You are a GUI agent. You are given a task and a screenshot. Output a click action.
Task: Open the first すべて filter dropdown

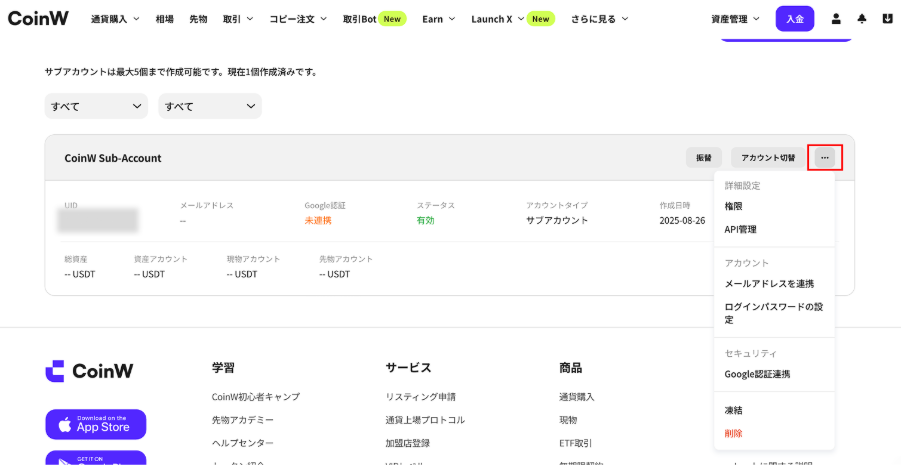pos(96,106)
